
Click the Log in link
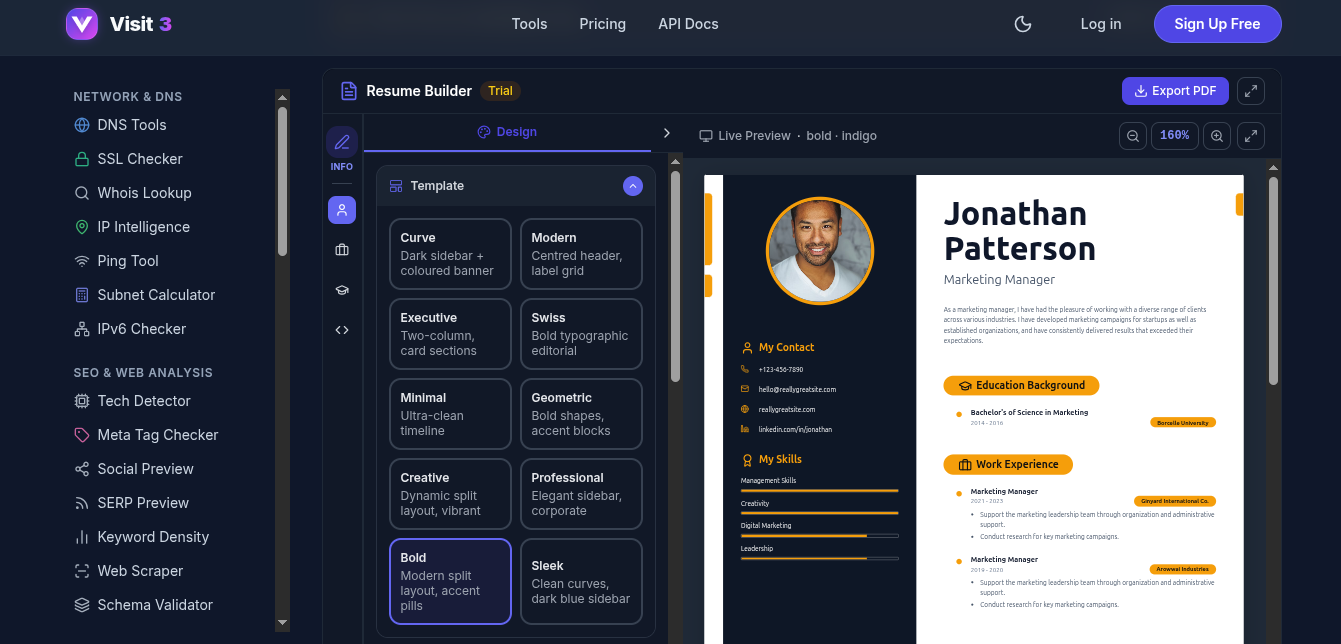(x=1101, y=24)
